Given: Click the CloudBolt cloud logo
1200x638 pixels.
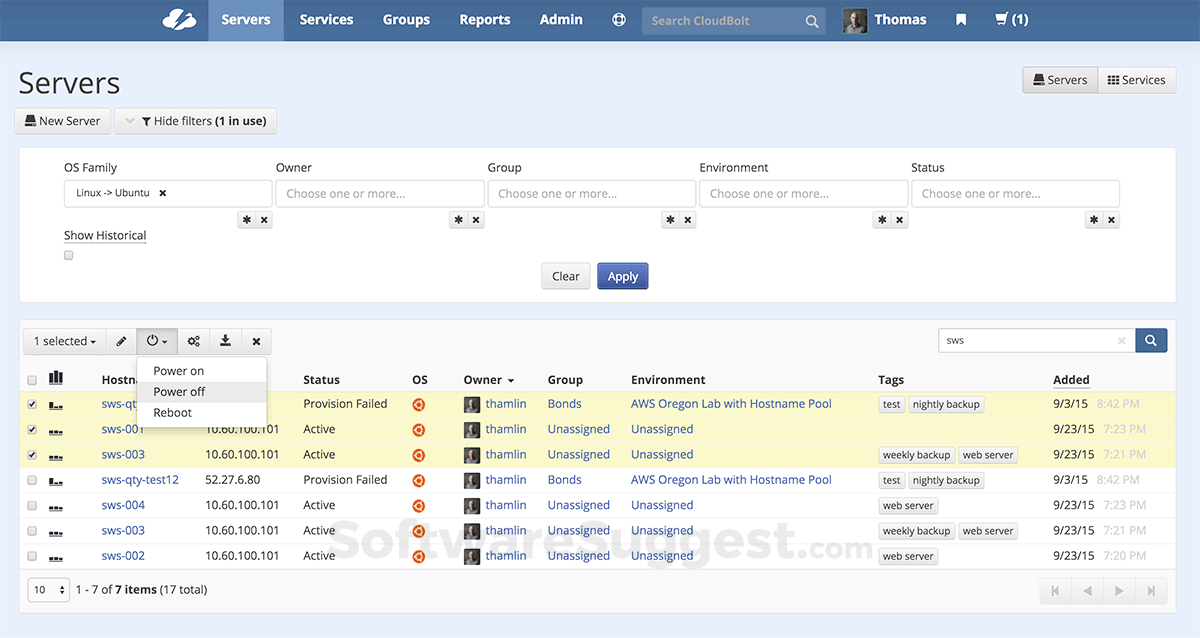Looking at the screenshot, I should tap(179, 20).
